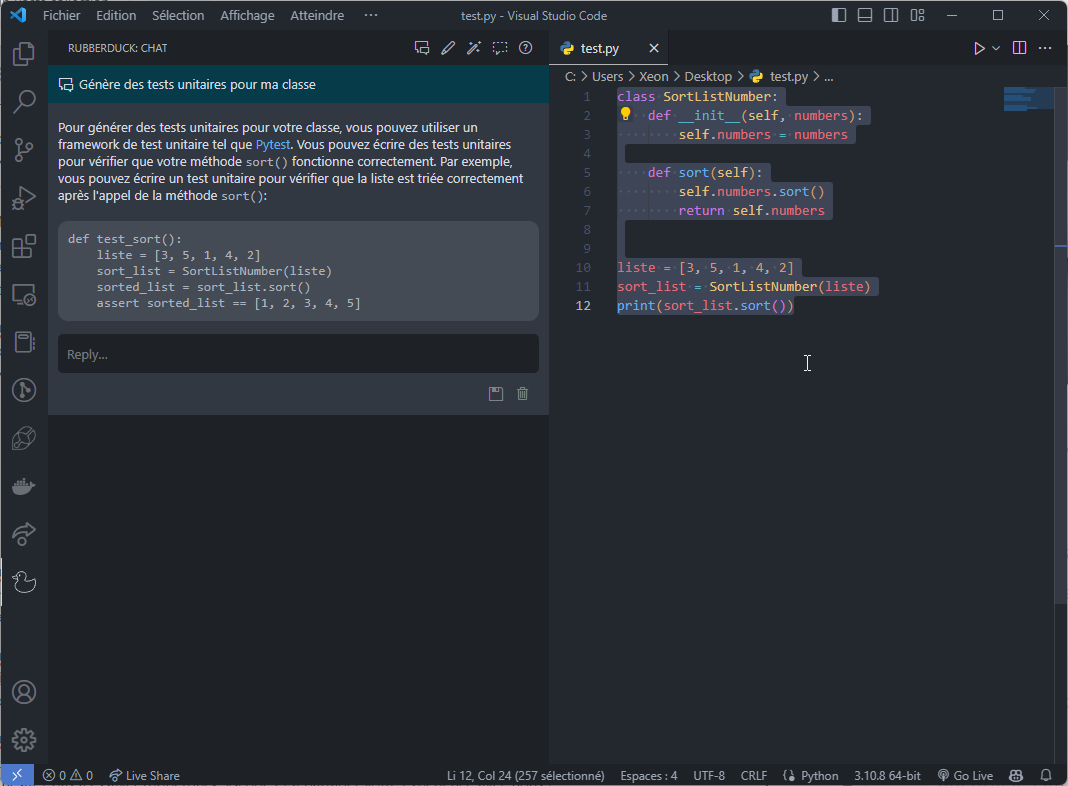Open the Search view
This screenshot has height=786, width=1068.
coord(24,101)
